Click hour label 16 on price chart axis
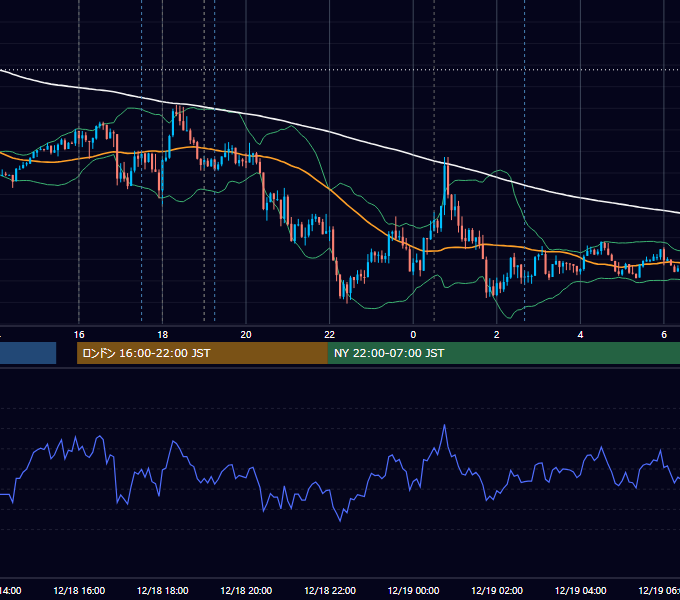 click(x=79, y=335)
